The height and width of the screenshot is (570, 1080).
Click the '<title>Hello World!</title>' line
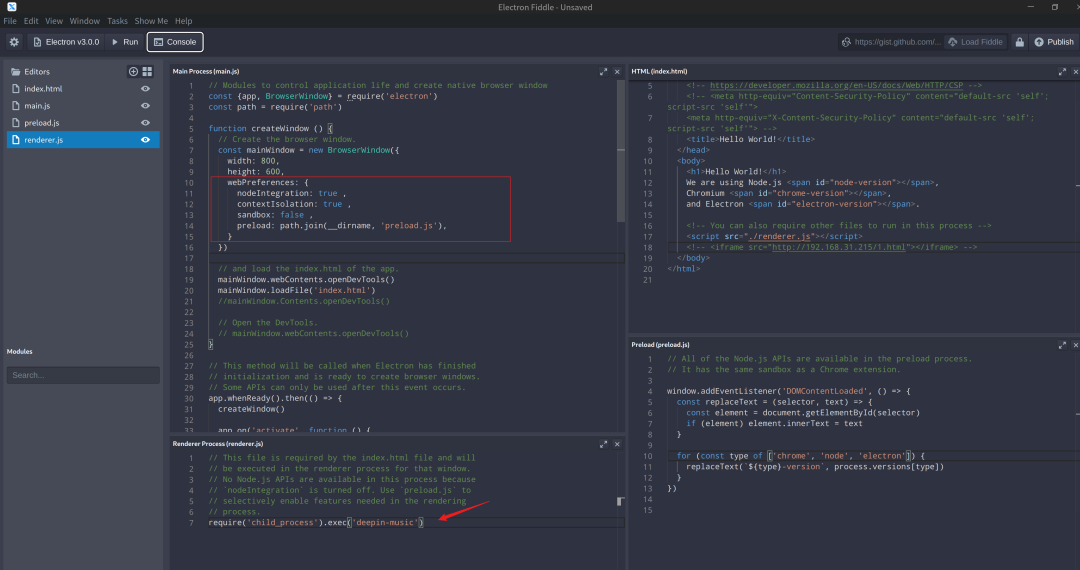[750, 139]
